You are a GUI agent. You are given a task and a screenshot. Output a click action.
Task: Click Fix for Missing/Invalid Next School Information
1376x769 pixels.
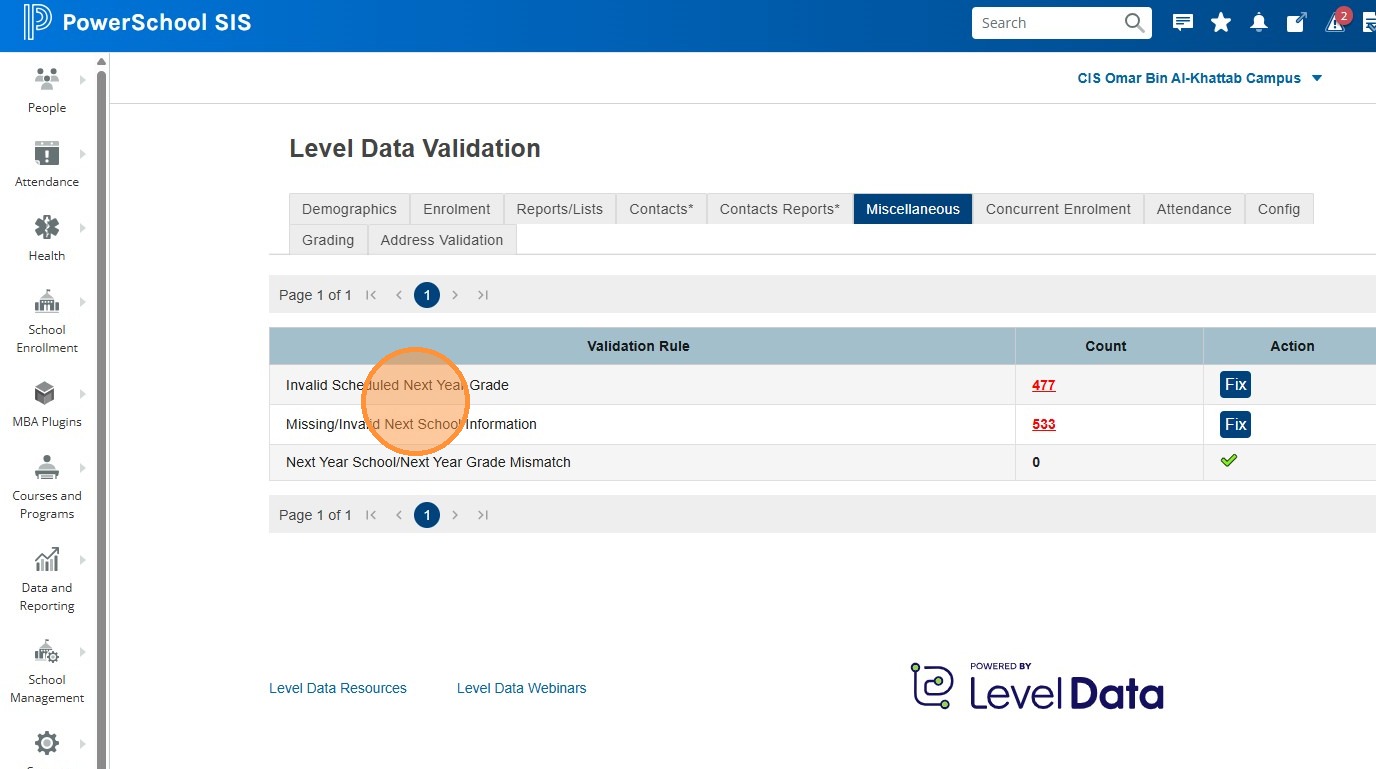1236,424
